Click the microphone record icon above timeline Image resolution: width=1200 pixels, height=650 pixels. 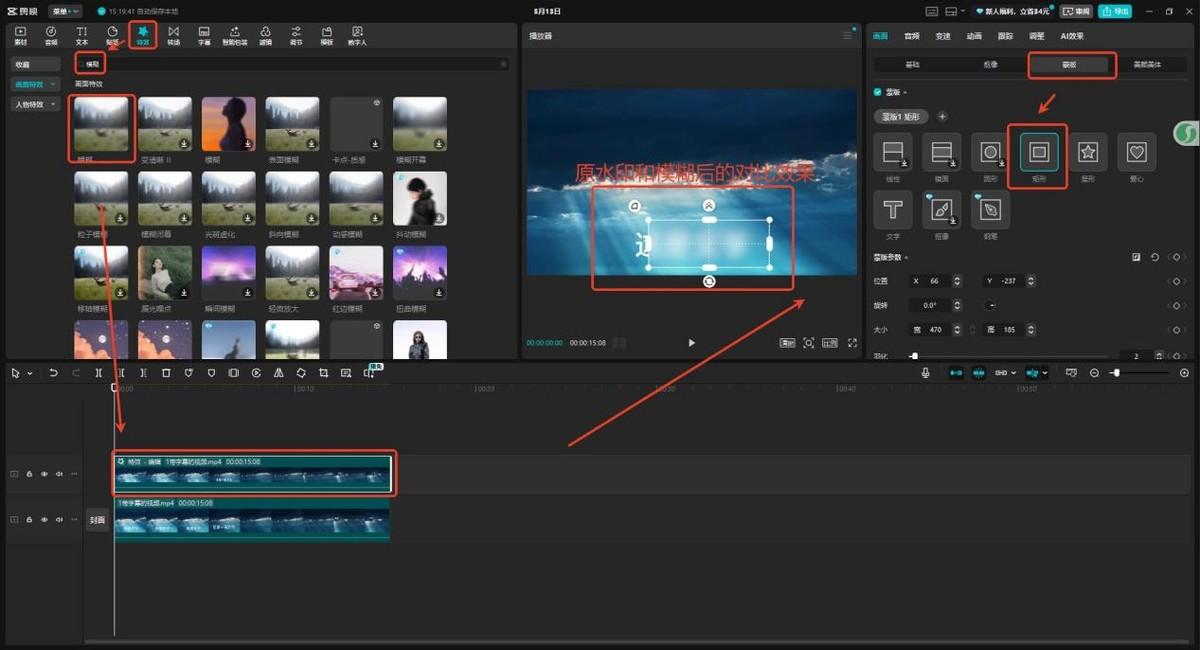pos(925,373)
